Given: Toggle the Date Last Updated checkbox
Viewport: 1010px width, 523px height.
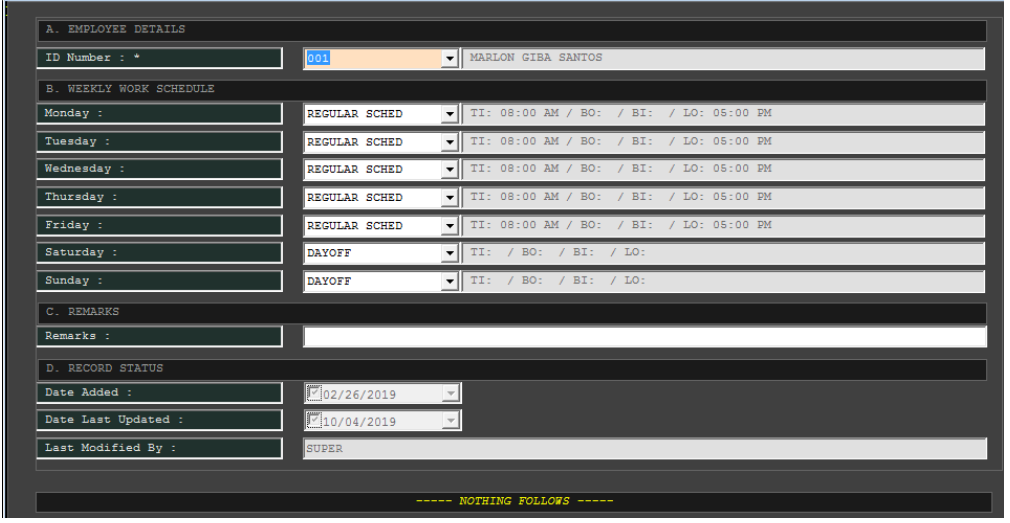Looking at the screenshot, I should [314, 421].
